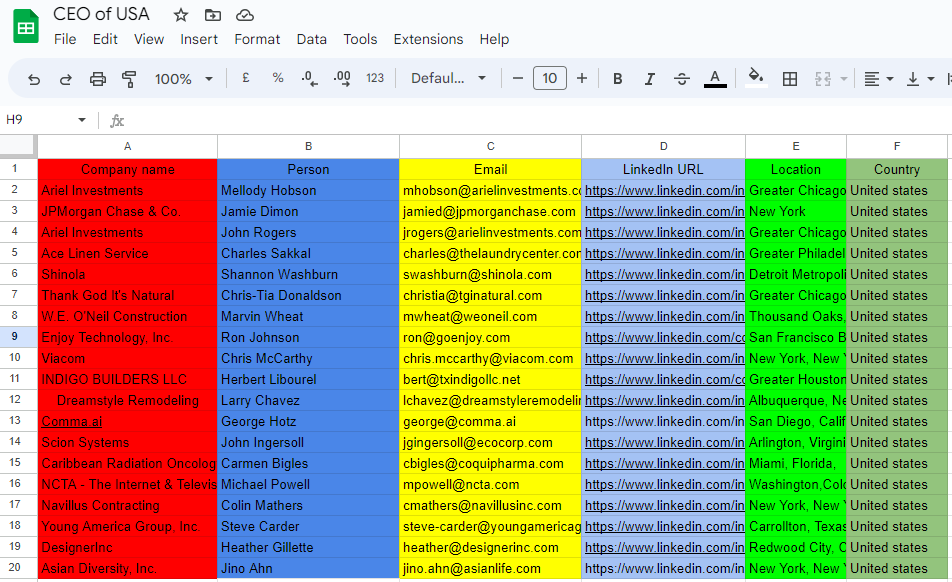Open the Extensions menu
This screenshot has width=952, height=582.
(x=428, y=39)
